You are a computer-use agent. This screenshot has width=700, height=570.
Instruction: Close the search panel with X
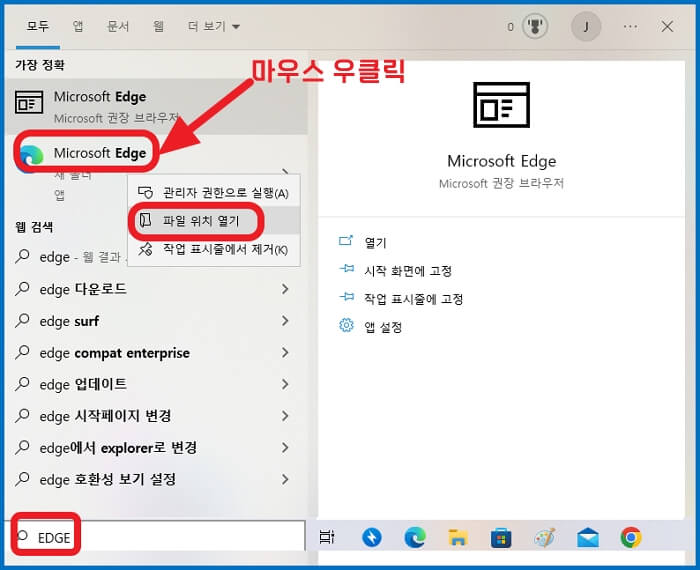pyautogui.click(x=667, y=27)
